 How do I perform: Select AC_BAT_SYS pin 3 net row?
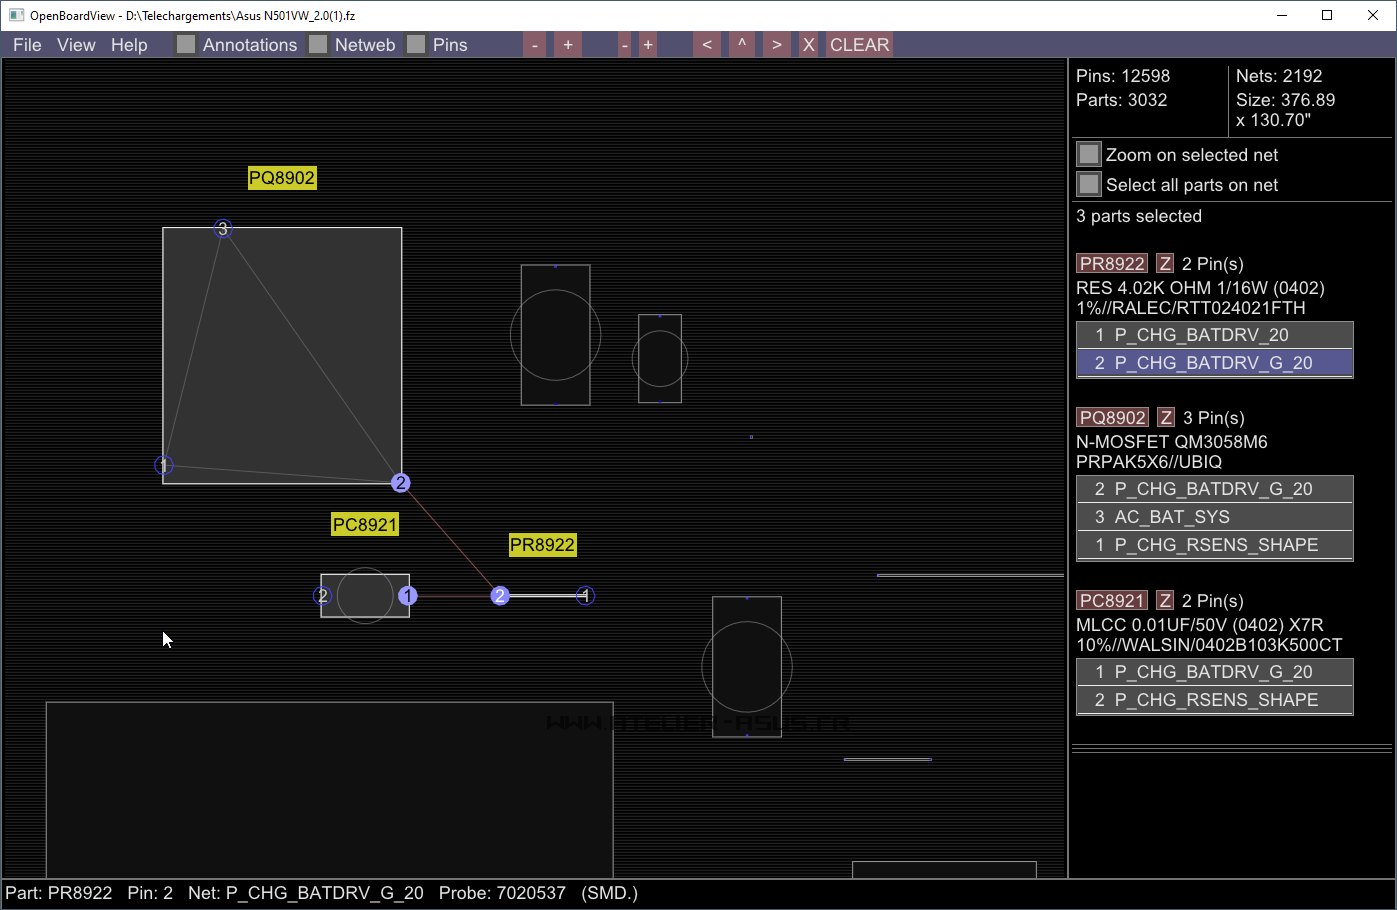[x=1214, y=517]
